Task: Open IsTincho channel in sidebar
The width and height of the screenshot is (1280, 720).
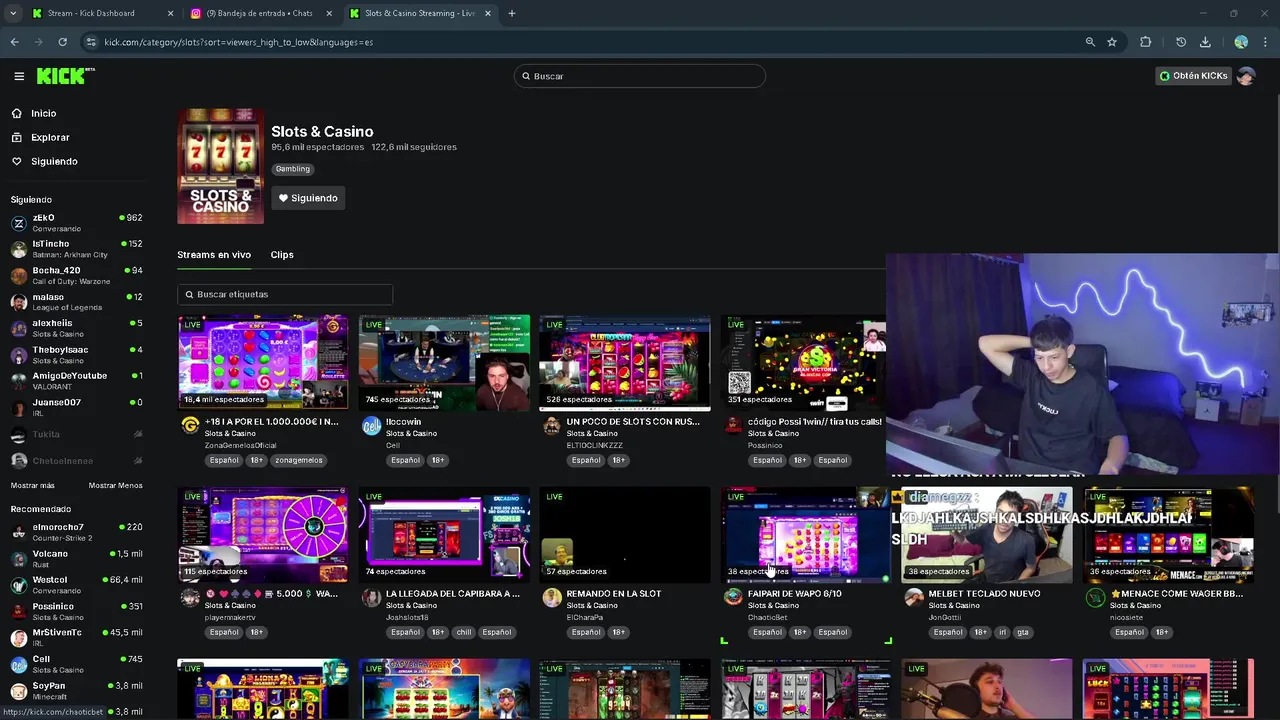Action: point(76,249)
